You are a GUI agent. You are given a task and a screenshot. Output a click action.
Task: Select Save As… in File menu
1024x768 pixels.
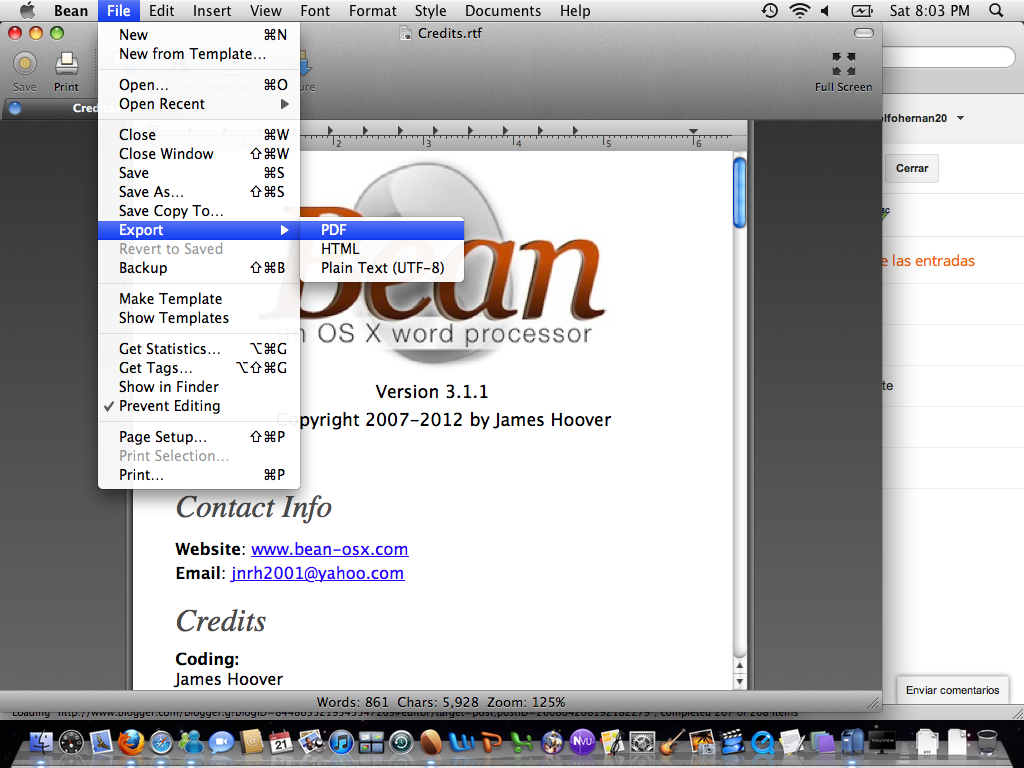[x=199, y=192]
